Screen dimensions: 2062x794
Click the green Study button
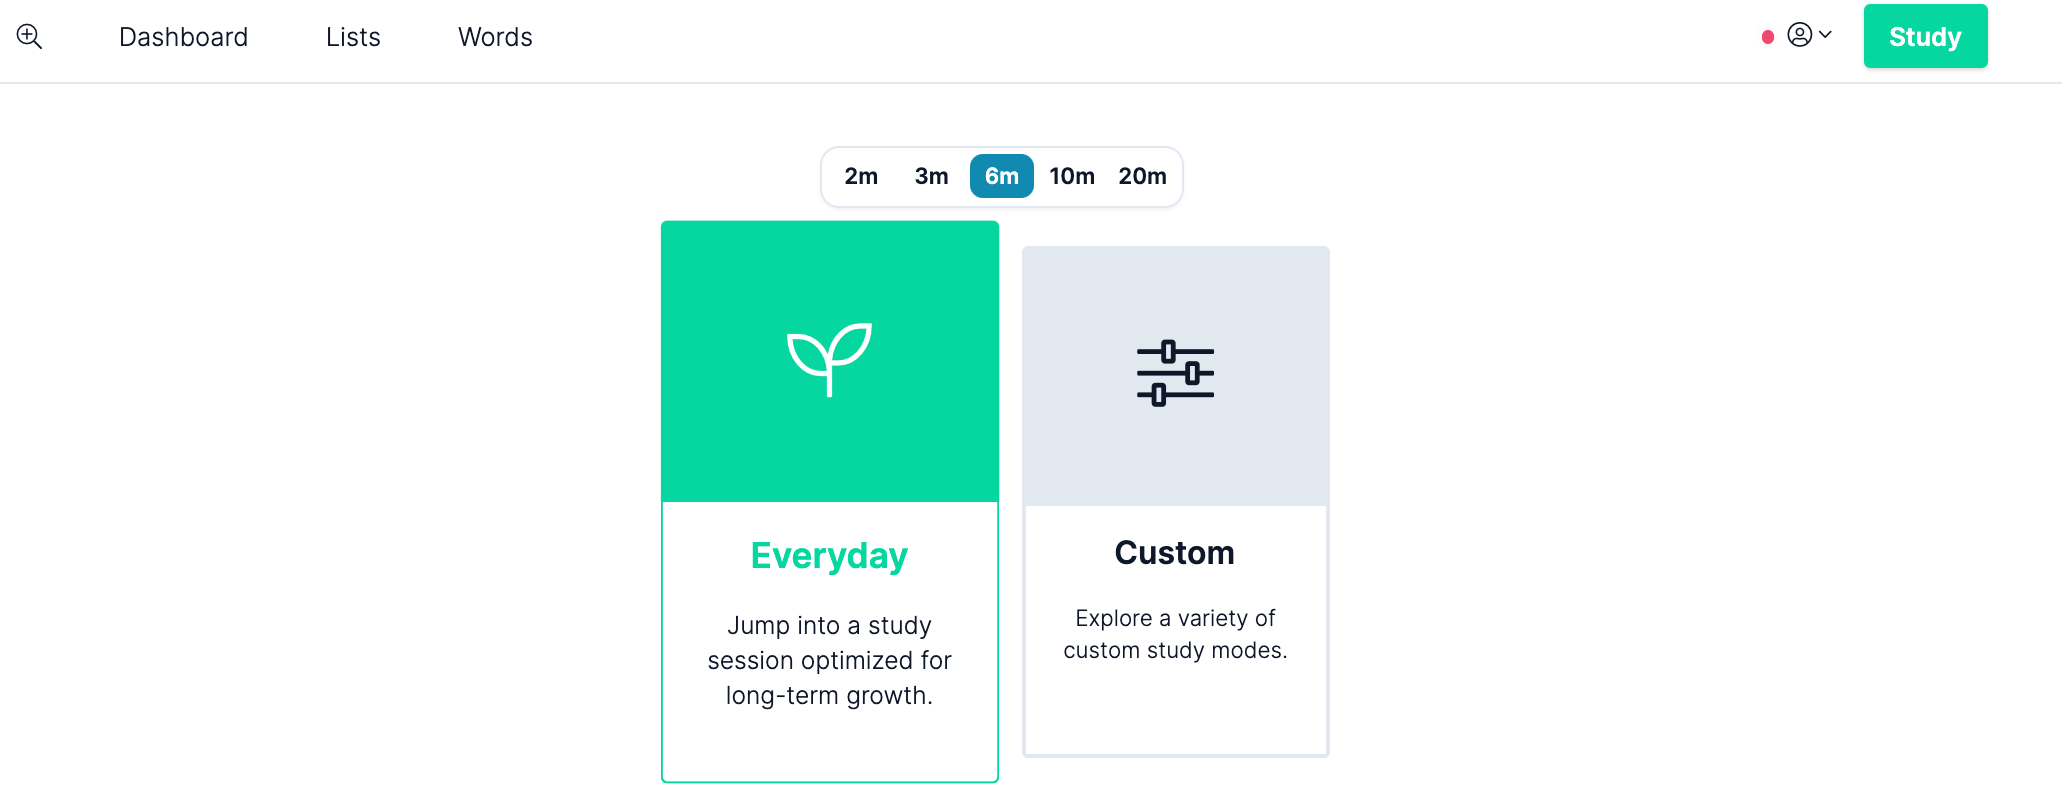[x=1925, y=36]
